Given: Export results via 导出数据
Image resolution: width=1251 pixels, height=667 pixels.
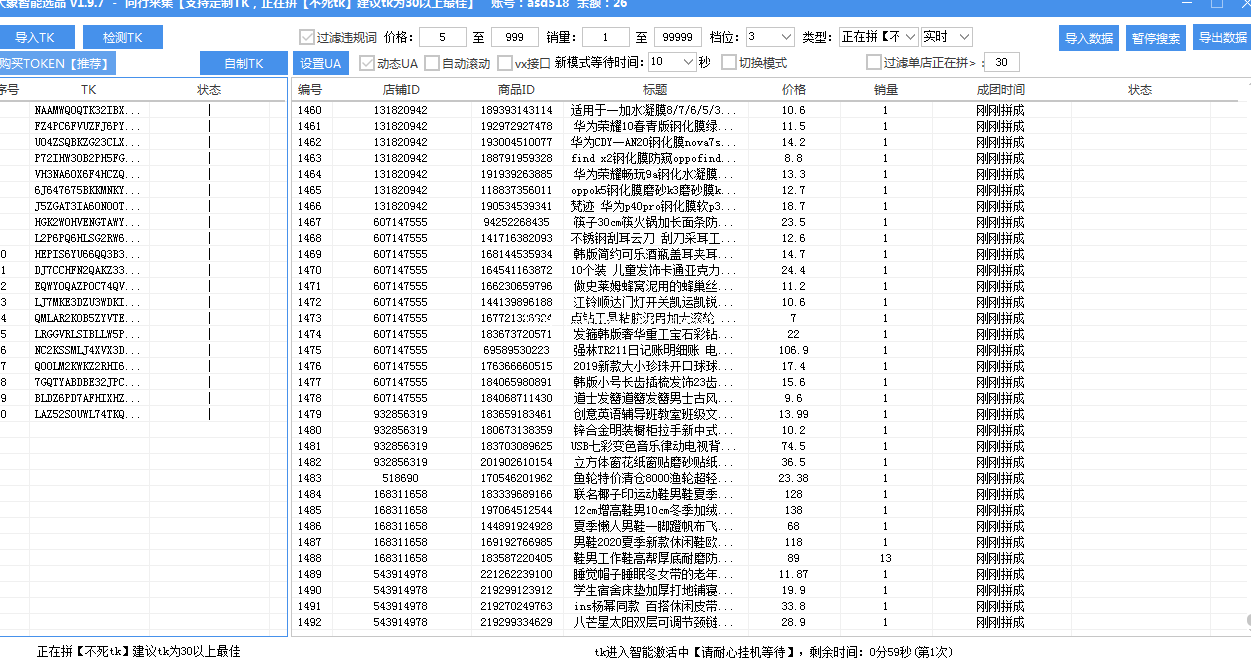Looking at the screenshot, I should coord(1222,38).
